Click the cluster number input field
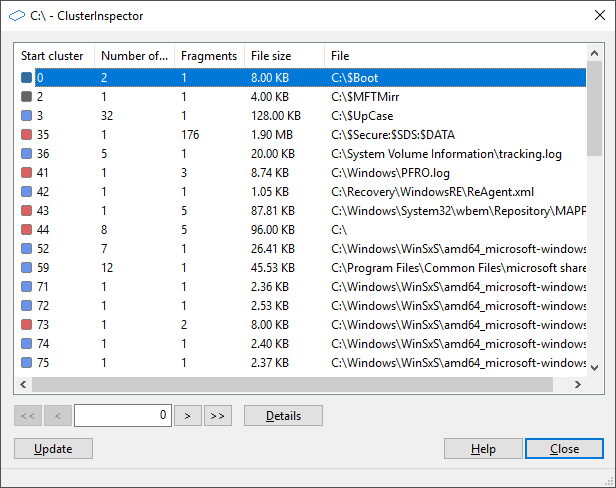The image size is (616, 488). tap(123, 415)
